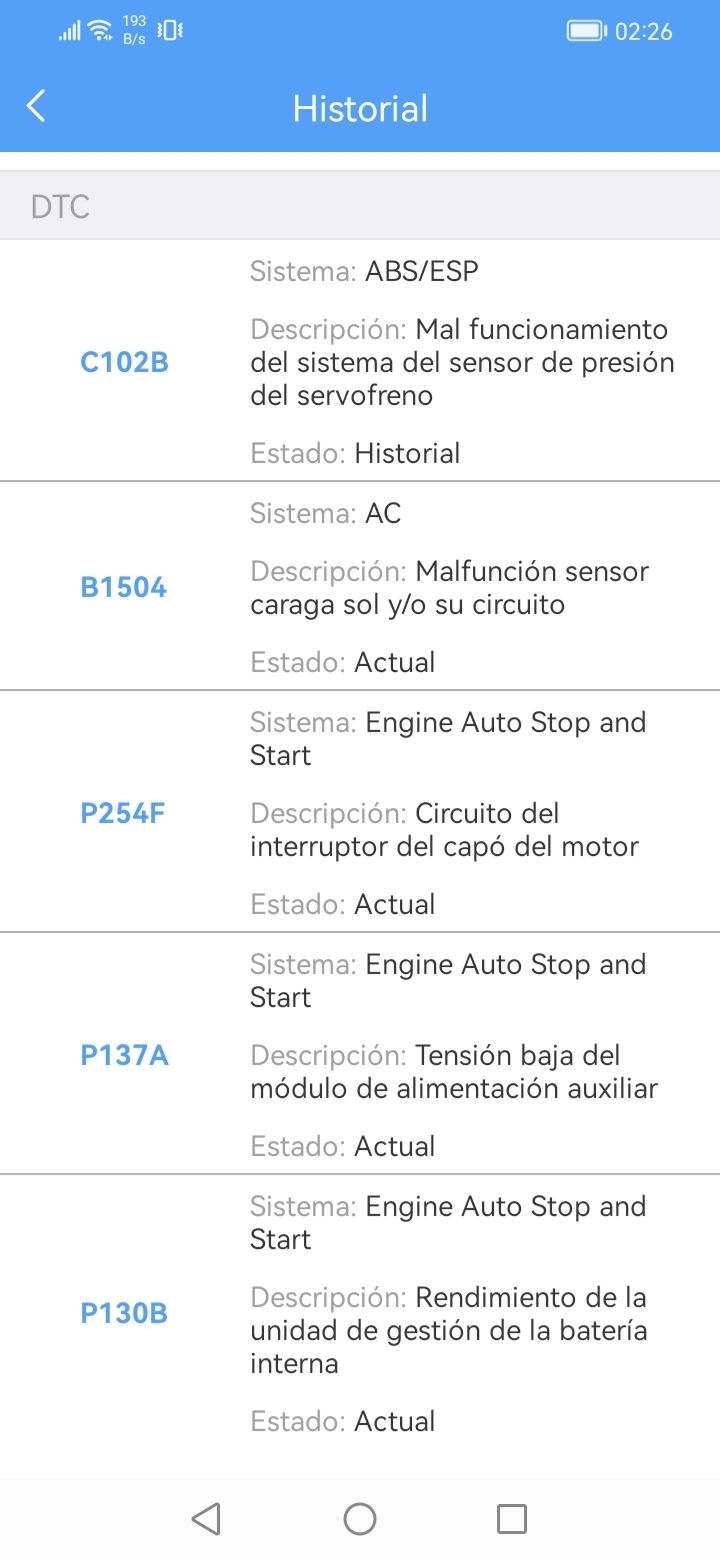Tap the Android home circle button
Viewport: 720px width, 1560px height.
coord(360,1519)
